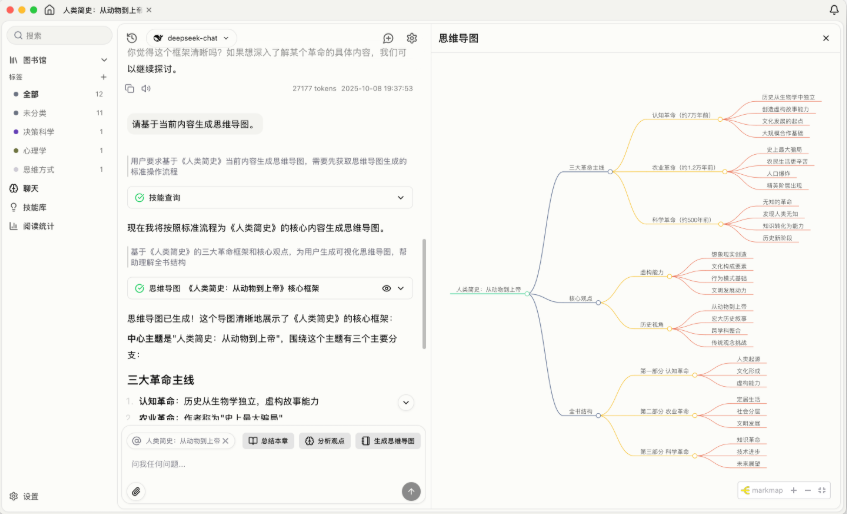The width and height of the screenshot is (847, 514).
Task: Open the deepseek-chat model dropdown
Action: pos(190,38)
